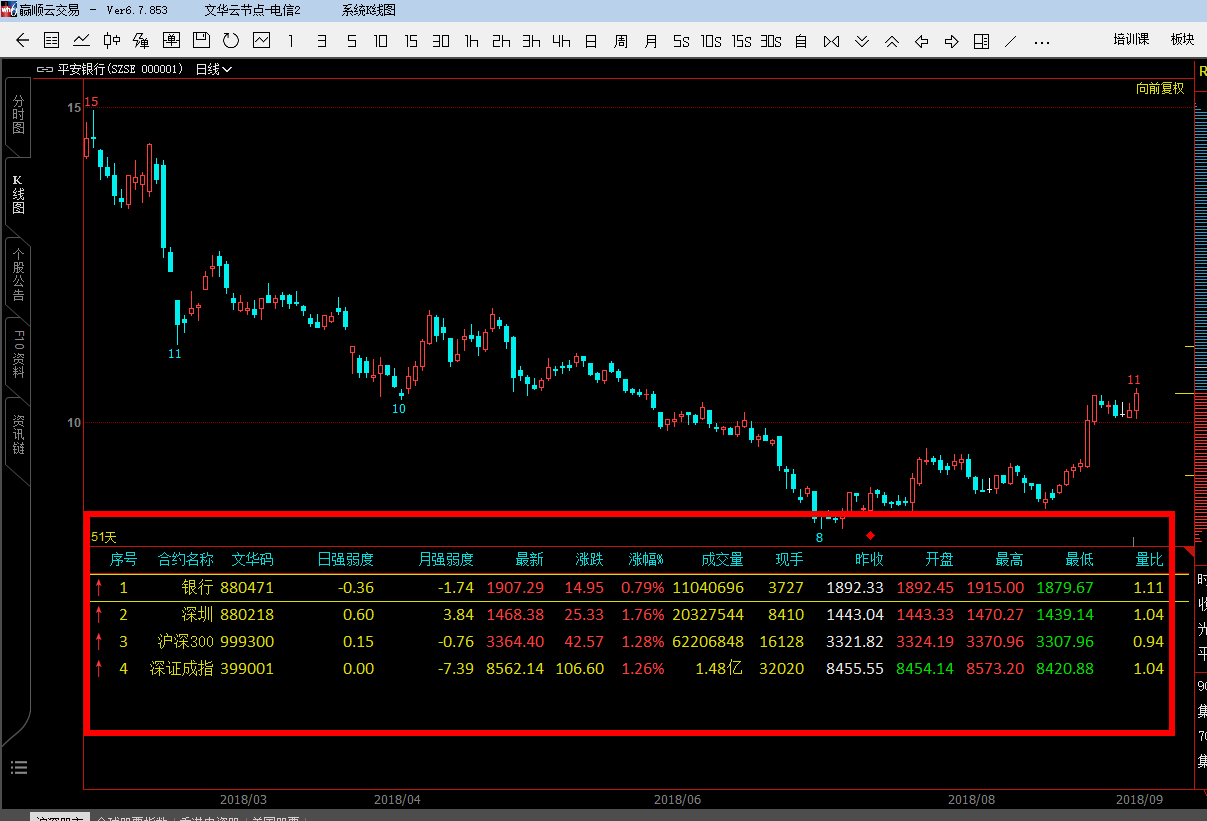The image size is (1207, 821).
Task: Click the split panel layout icon
Action: point(982,41)
